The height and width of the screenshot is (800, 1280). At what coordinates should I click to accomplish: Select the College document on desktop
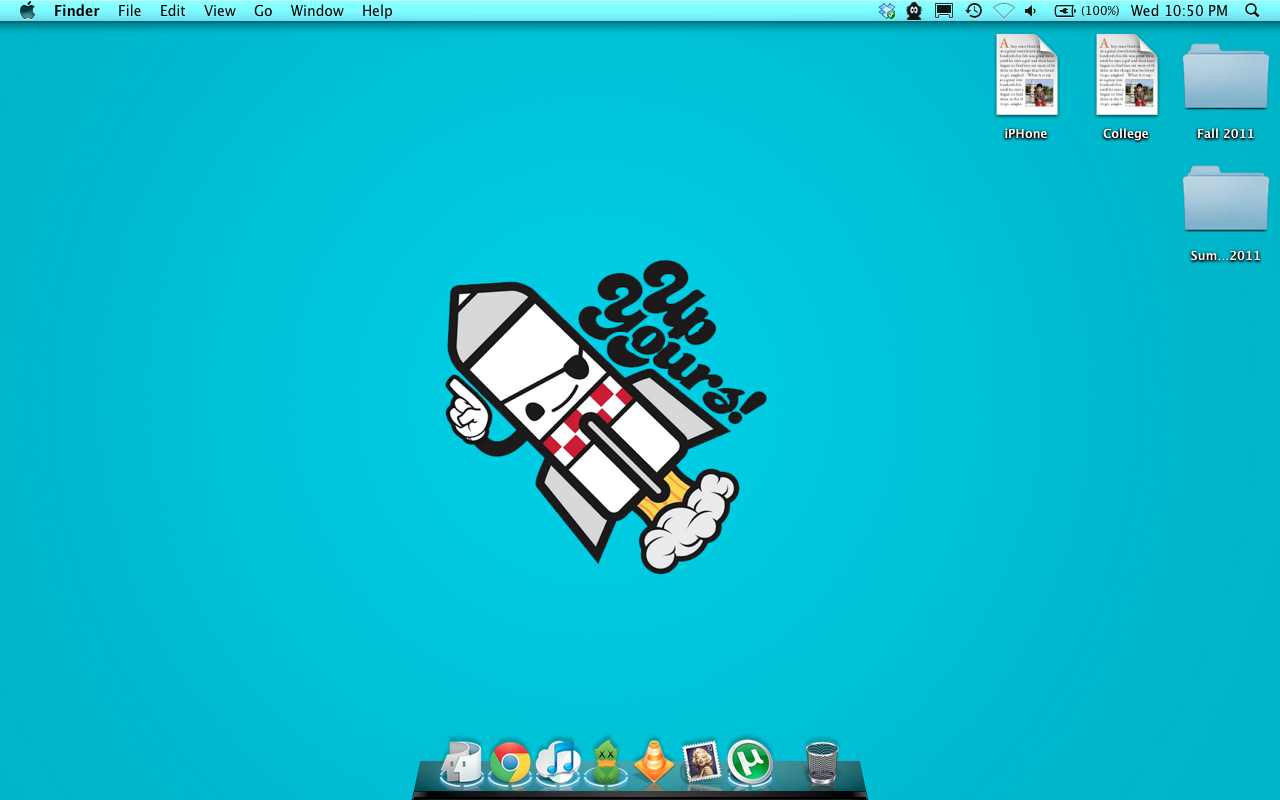[1126, 75]
